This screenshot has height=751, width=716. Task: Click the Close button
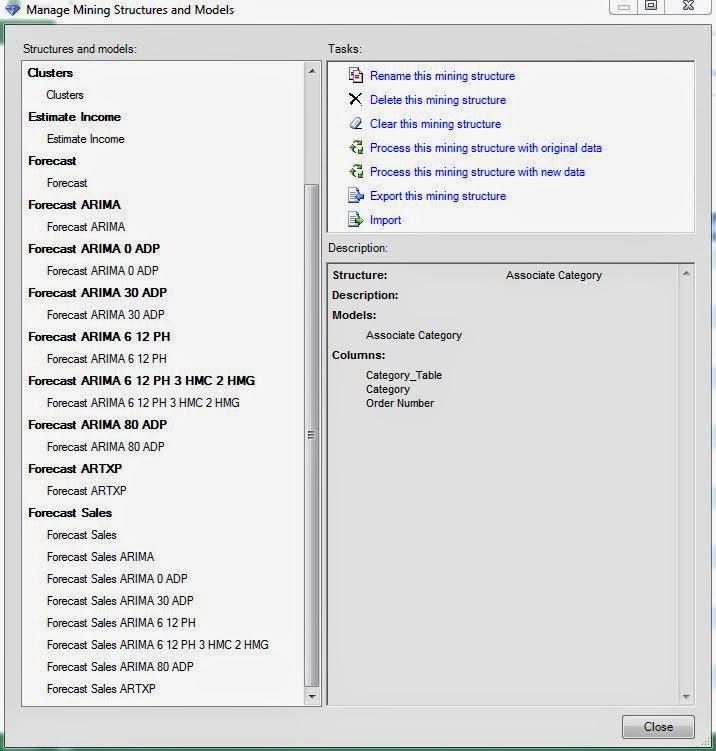point(658,727)
